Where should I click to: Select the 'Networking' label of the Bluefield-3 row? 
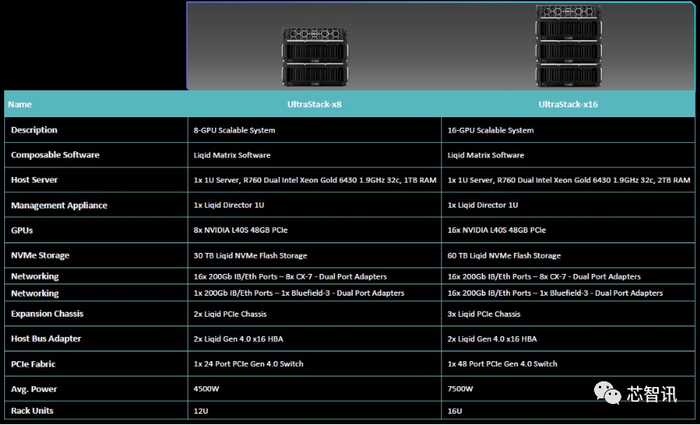coord(35,293)
